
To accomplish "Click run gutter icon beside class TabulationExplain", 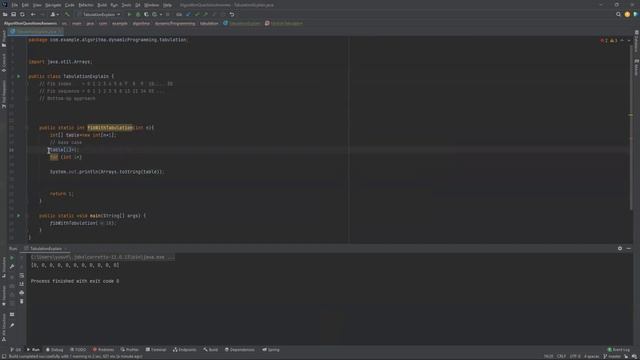I will (18, 76).
